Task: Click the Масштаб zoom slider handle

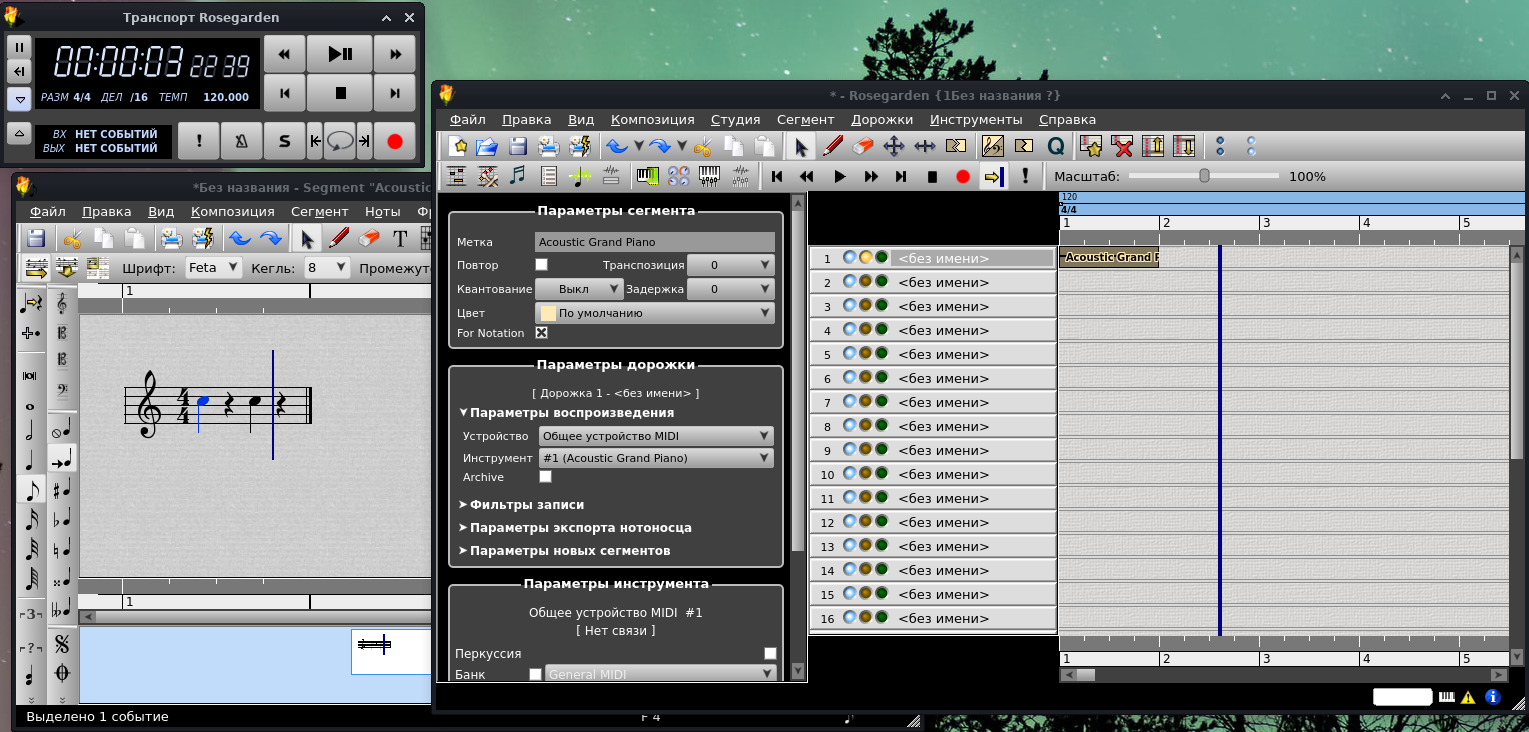Action: pos(1204,176)
